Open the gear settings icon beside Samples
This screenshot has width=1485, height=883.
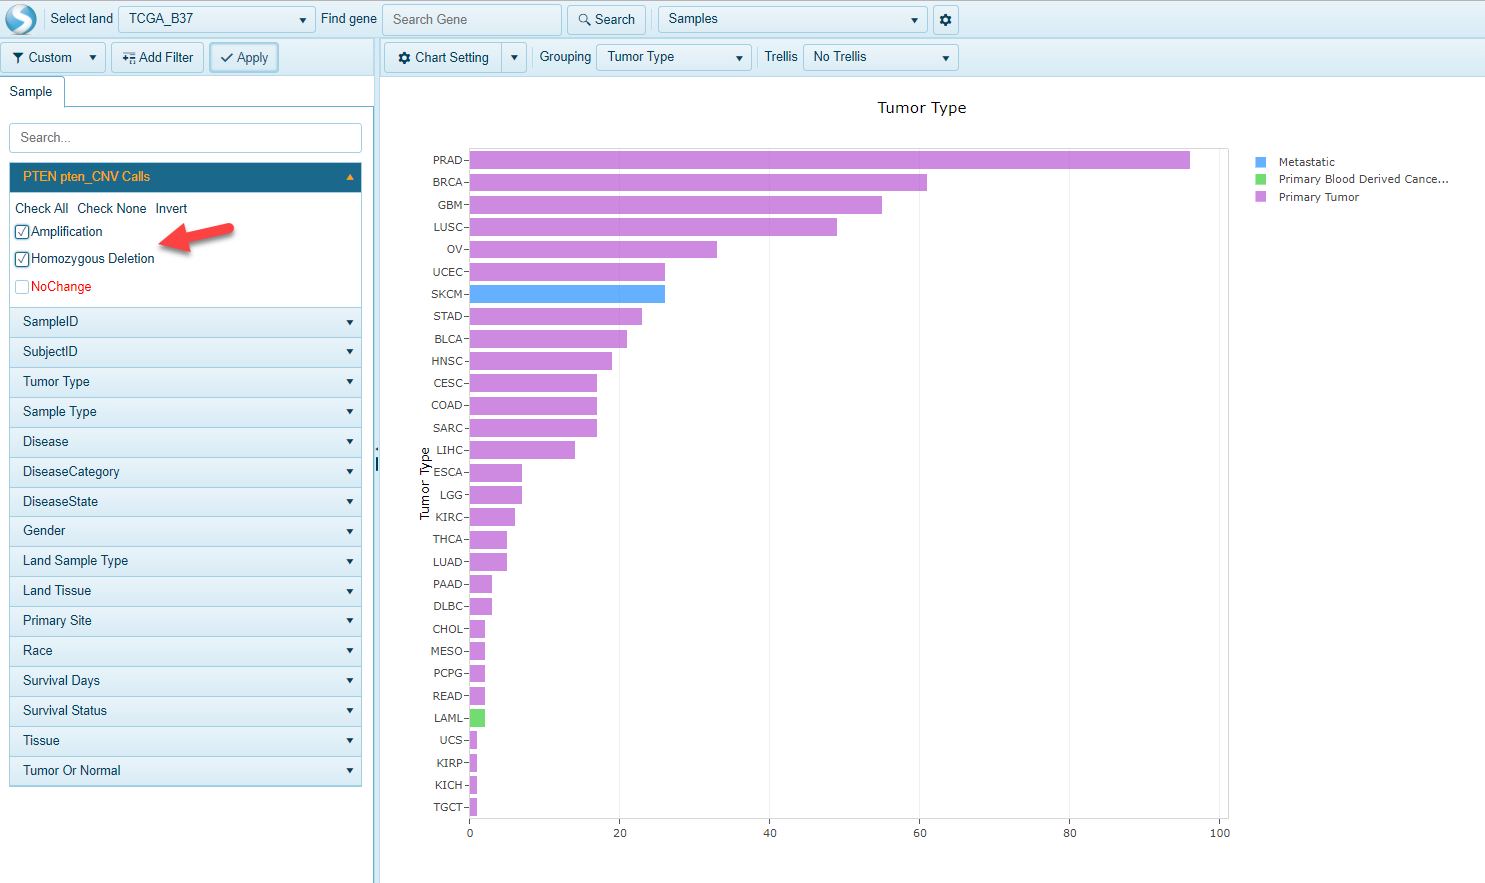[x=945, y=20]
